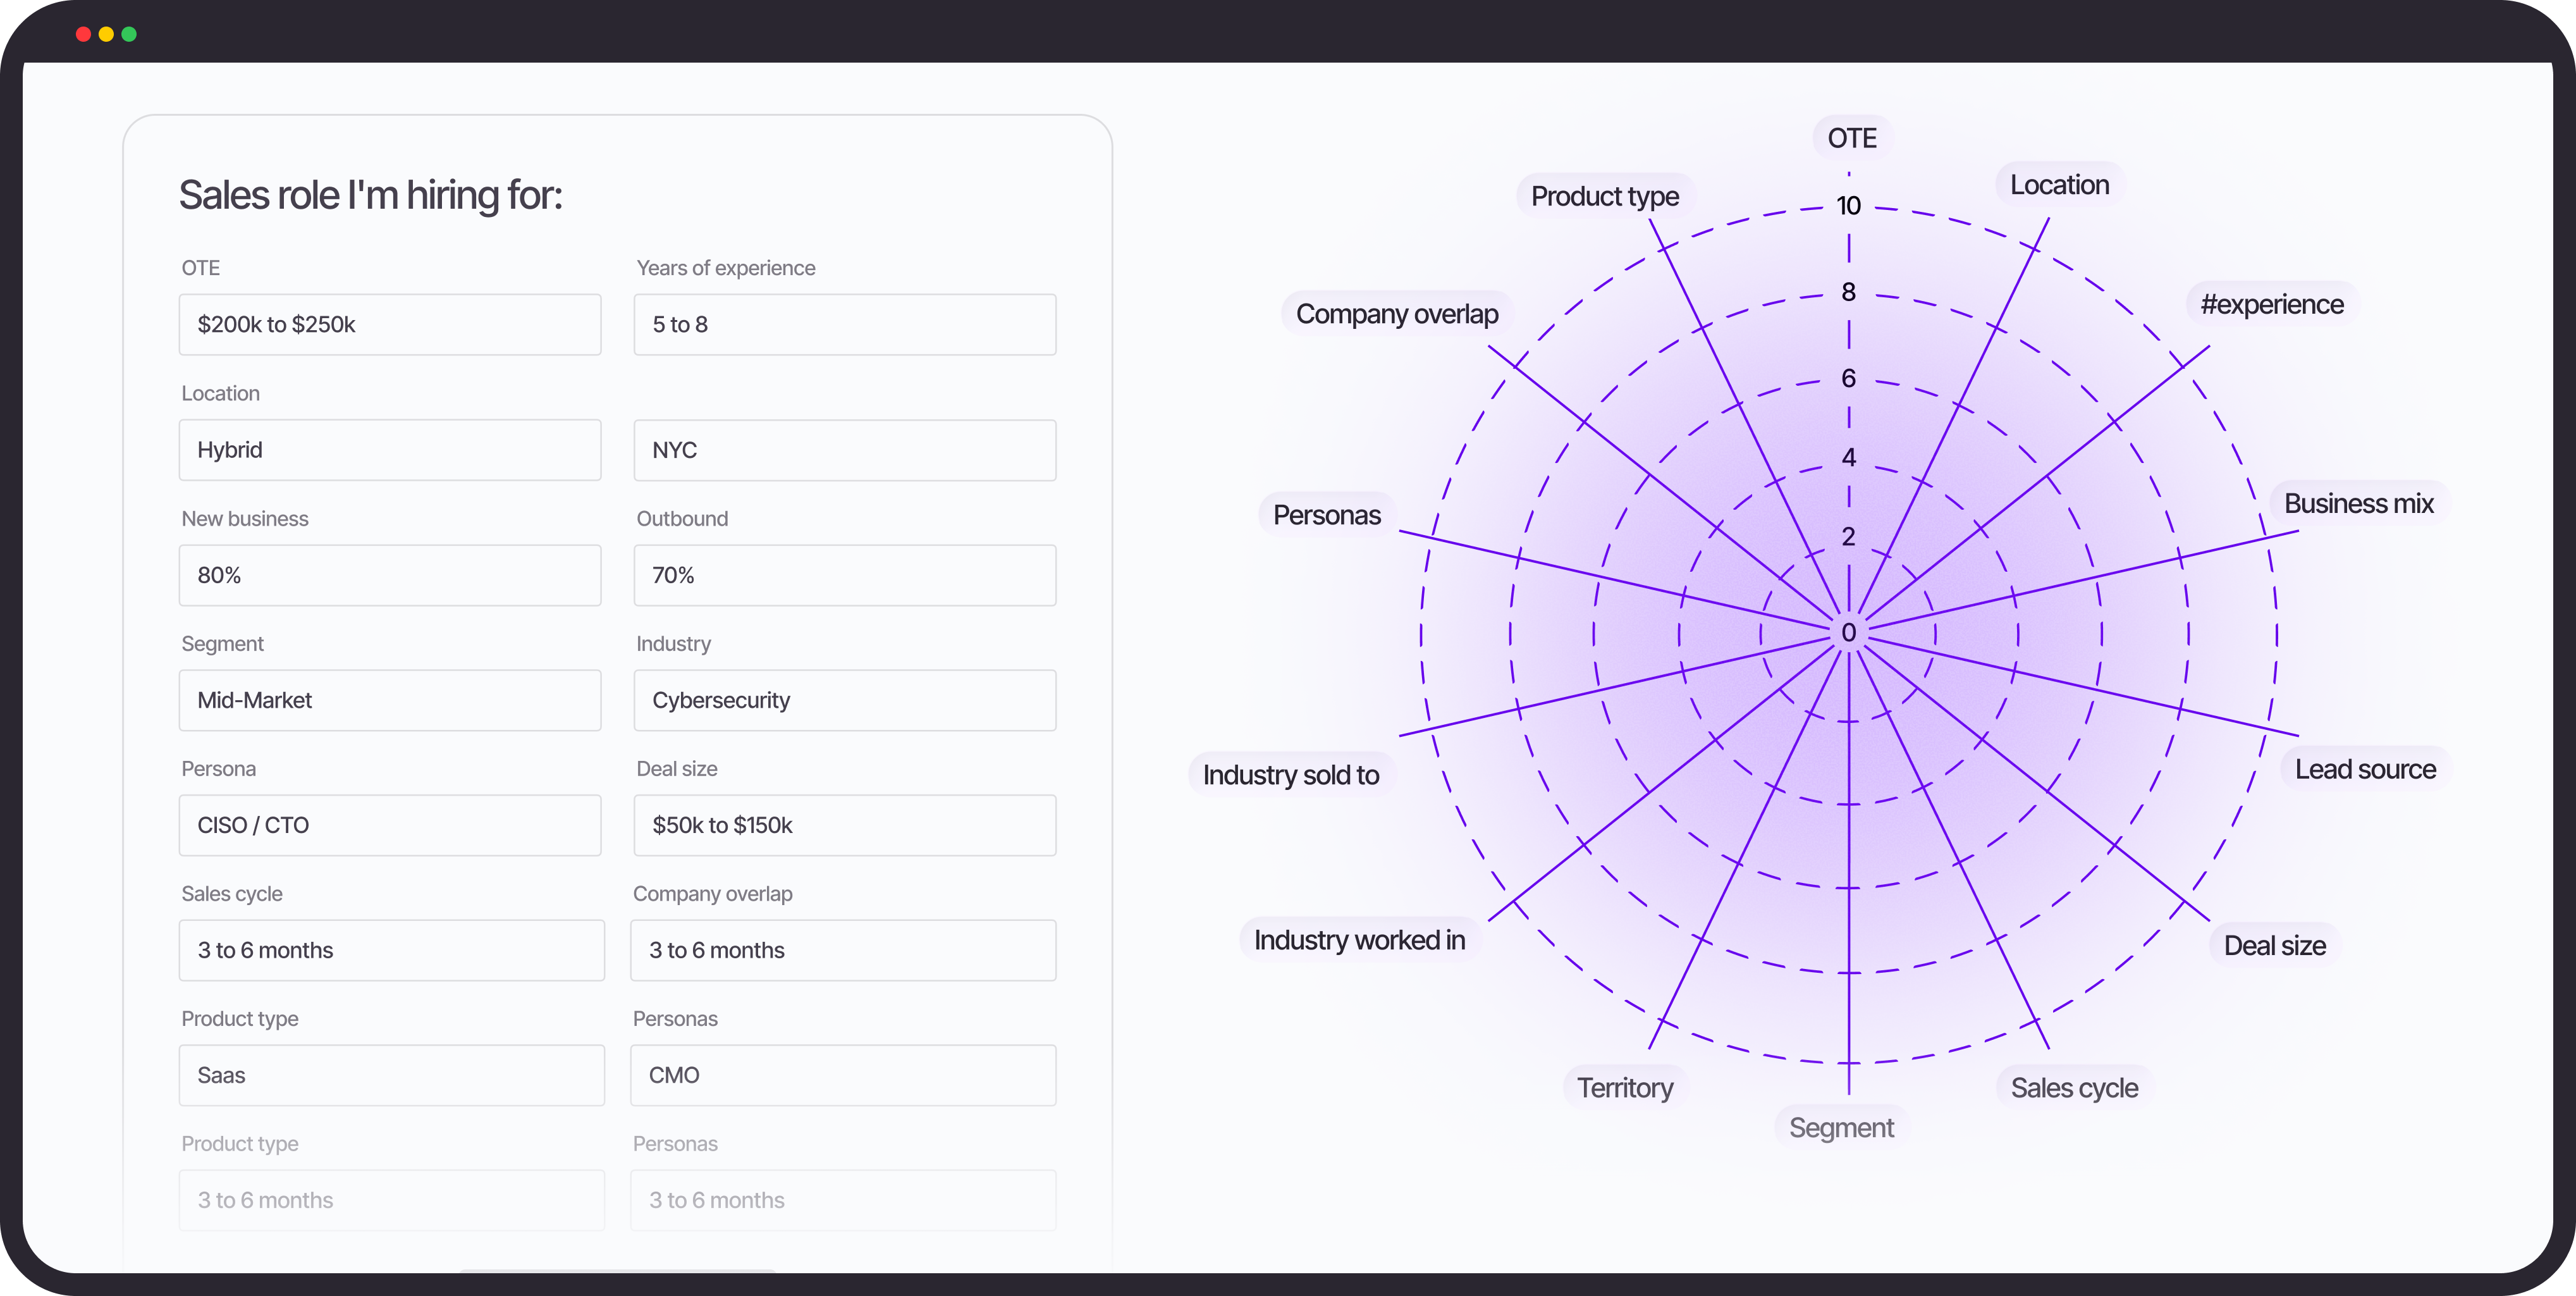The height and width of the screenshot is (1296, 2576).
Task: Click the NYC location field
Action: tap(844, 450)
